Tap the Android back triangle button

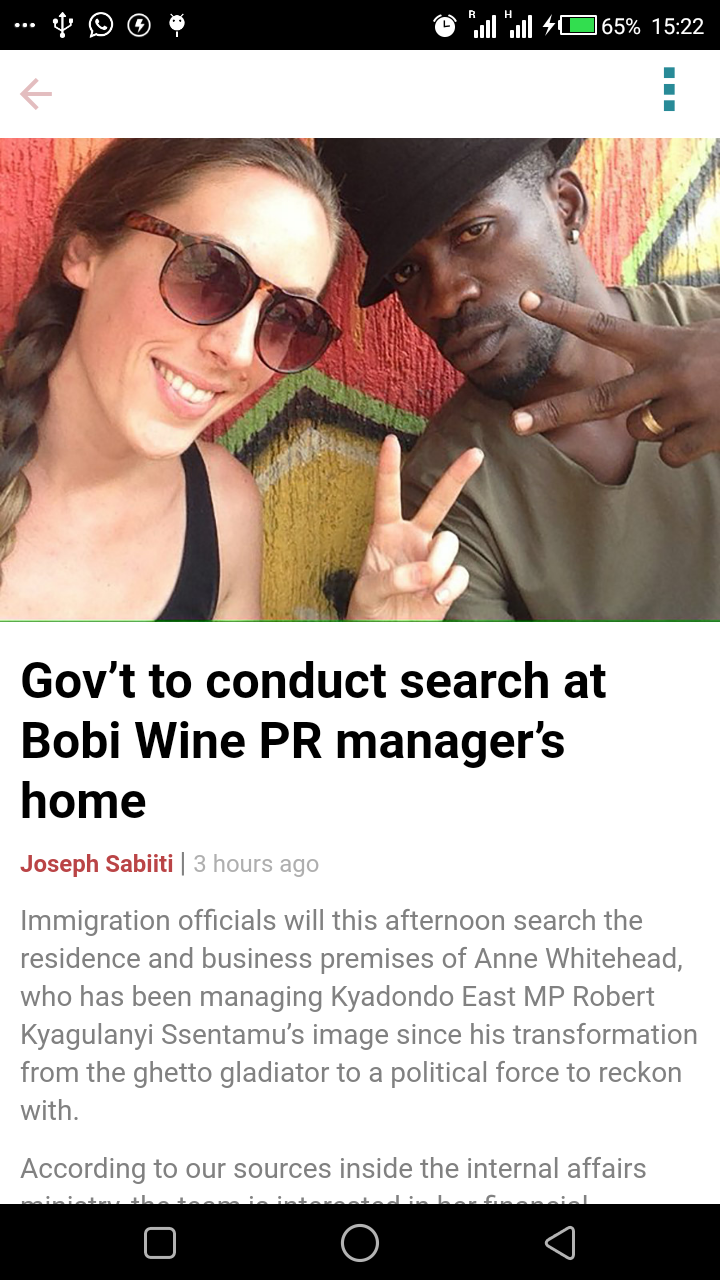(x=560, y=1243)
